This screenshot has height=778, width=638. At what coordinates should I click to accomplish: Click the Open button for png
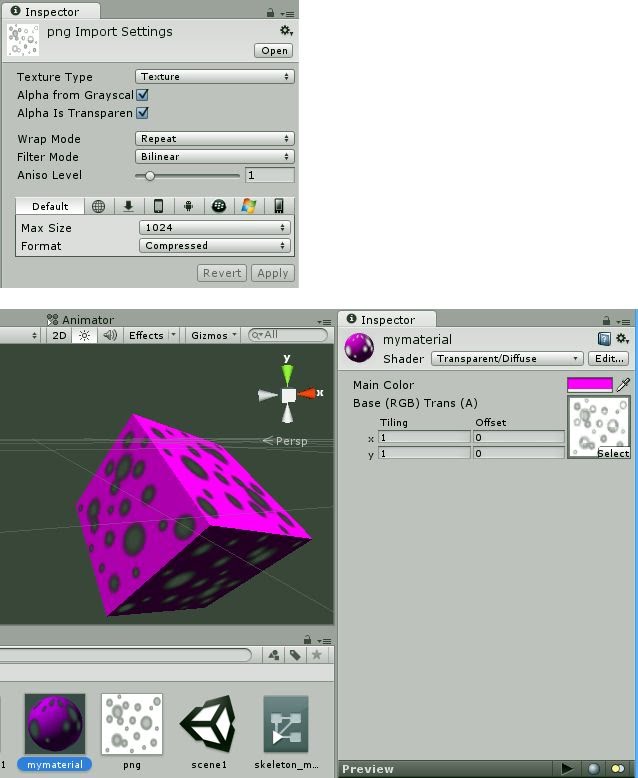[273, 51]
